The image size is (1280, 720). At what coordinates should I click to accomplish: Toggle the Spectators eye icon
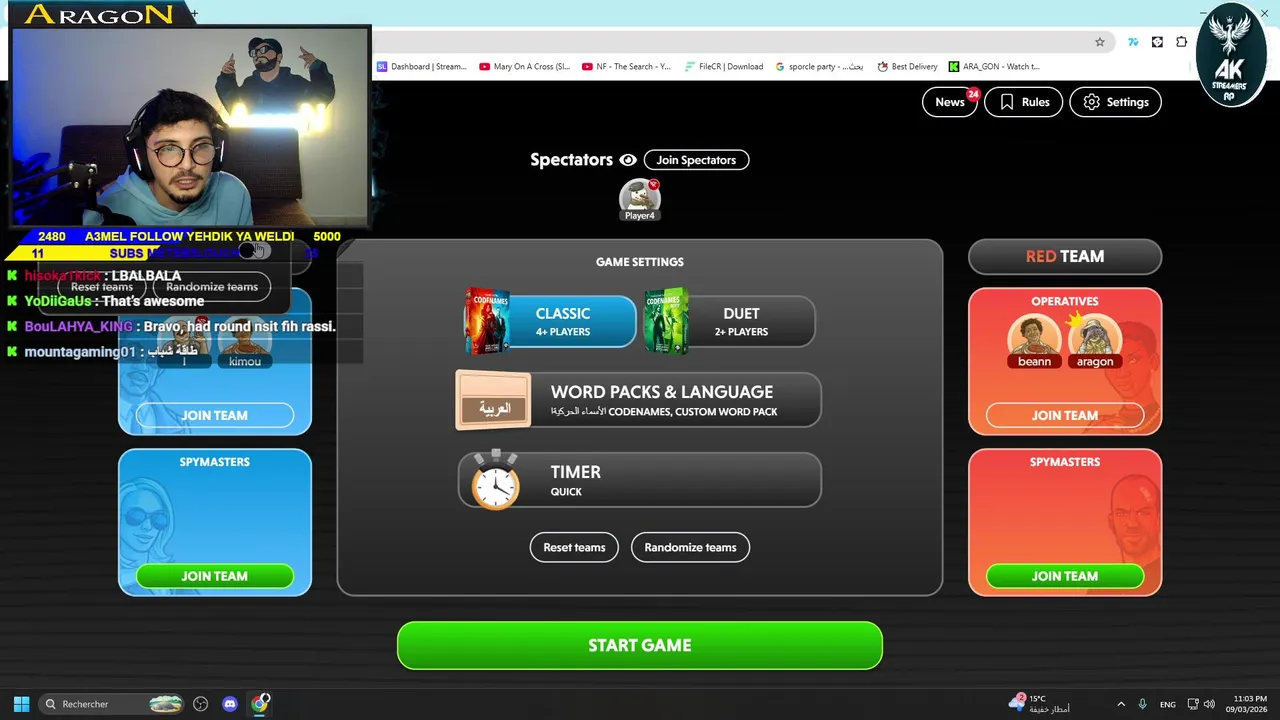628,160
